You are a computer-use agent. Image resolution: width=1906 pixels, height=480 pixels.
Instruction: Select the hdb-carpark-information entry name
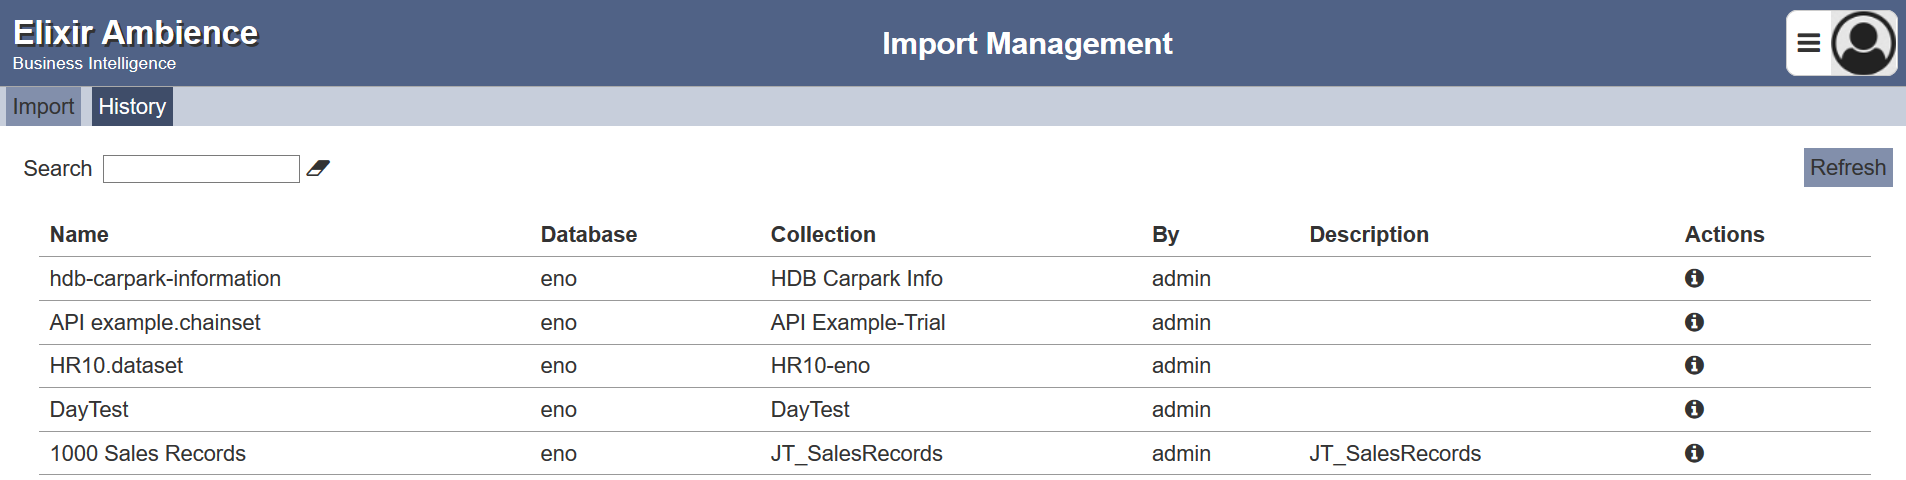click(x=165, y=279)
